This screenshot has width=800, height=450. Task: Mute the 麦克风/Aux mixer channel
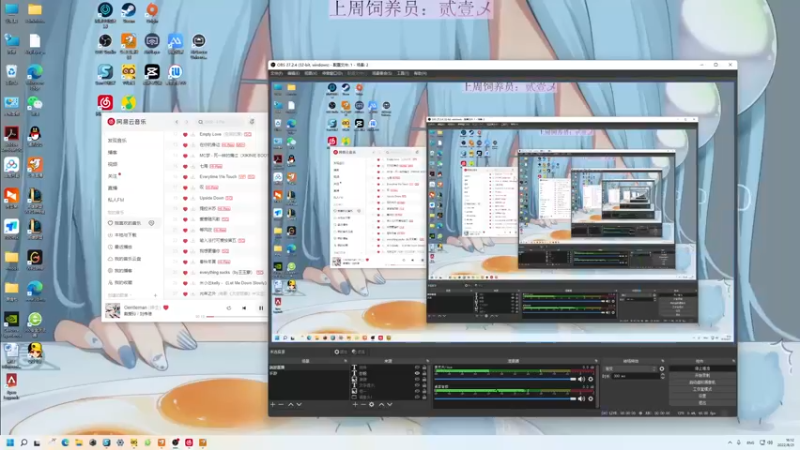point(581,379)
